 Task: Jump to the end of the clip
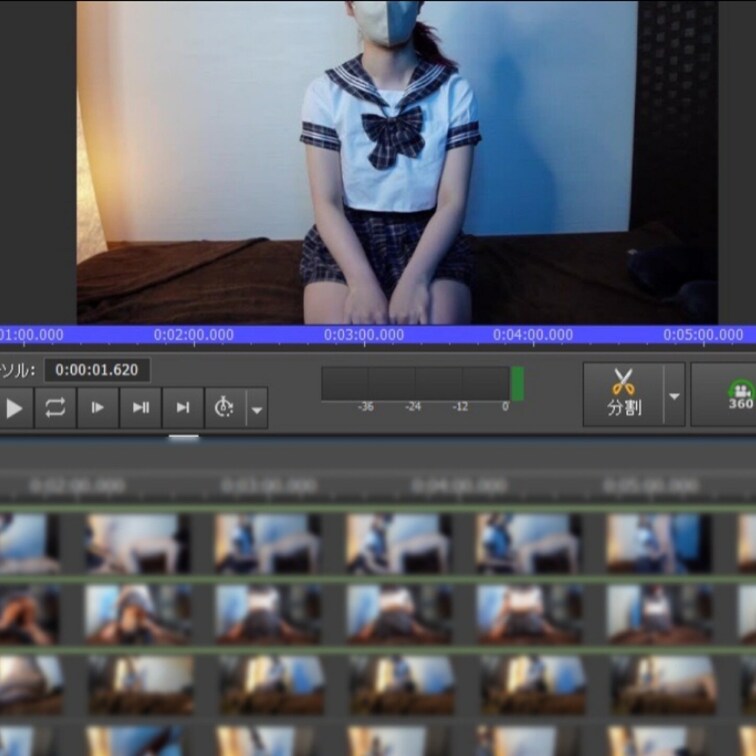tap(183, 408)
